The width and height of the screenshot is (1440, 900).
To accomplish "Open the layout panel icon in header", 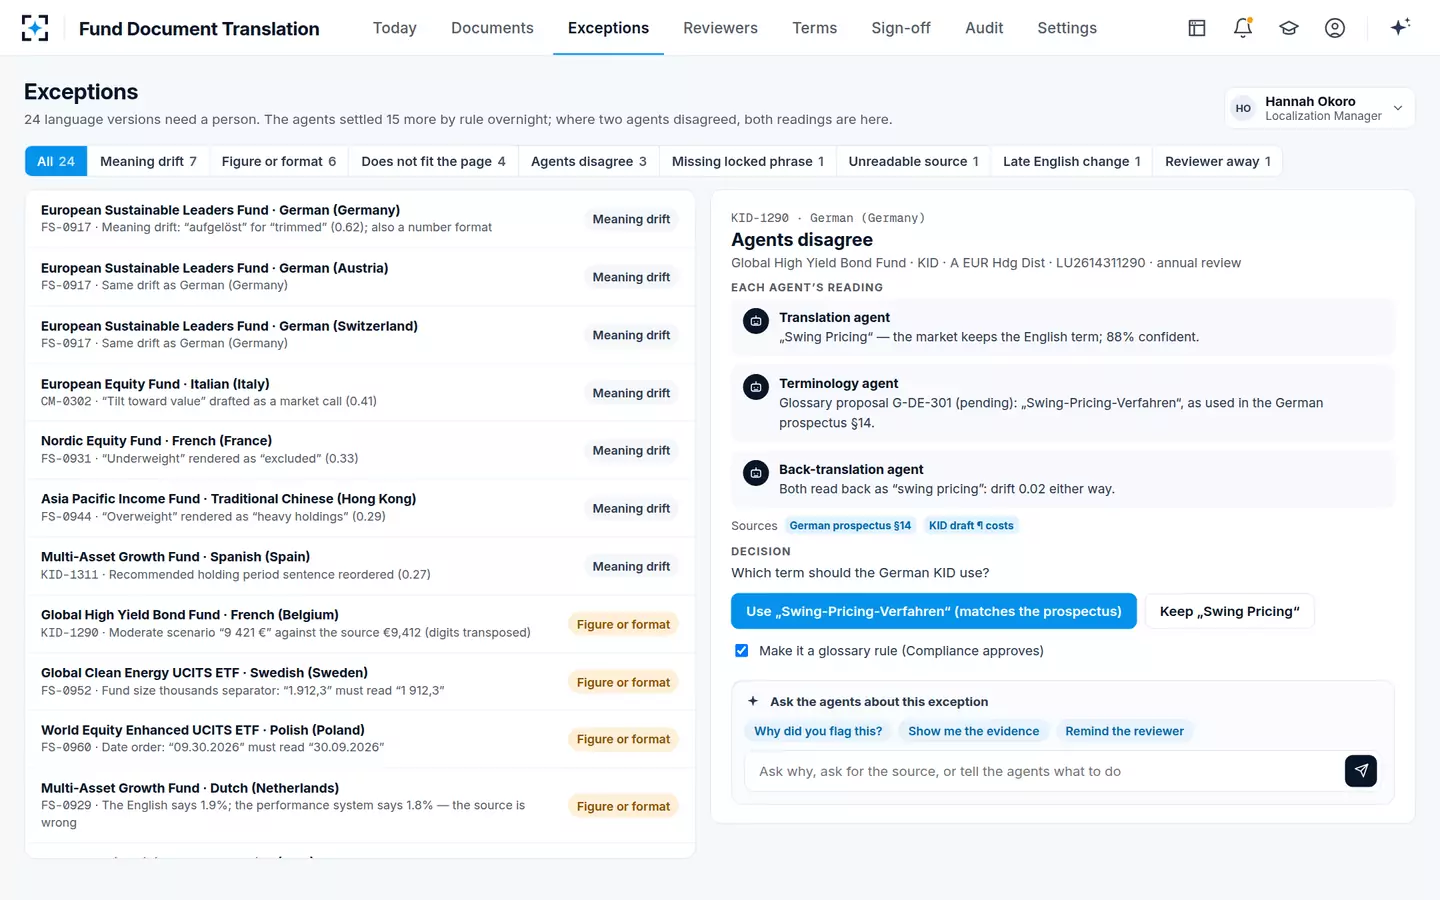I will coord(1197,28).
